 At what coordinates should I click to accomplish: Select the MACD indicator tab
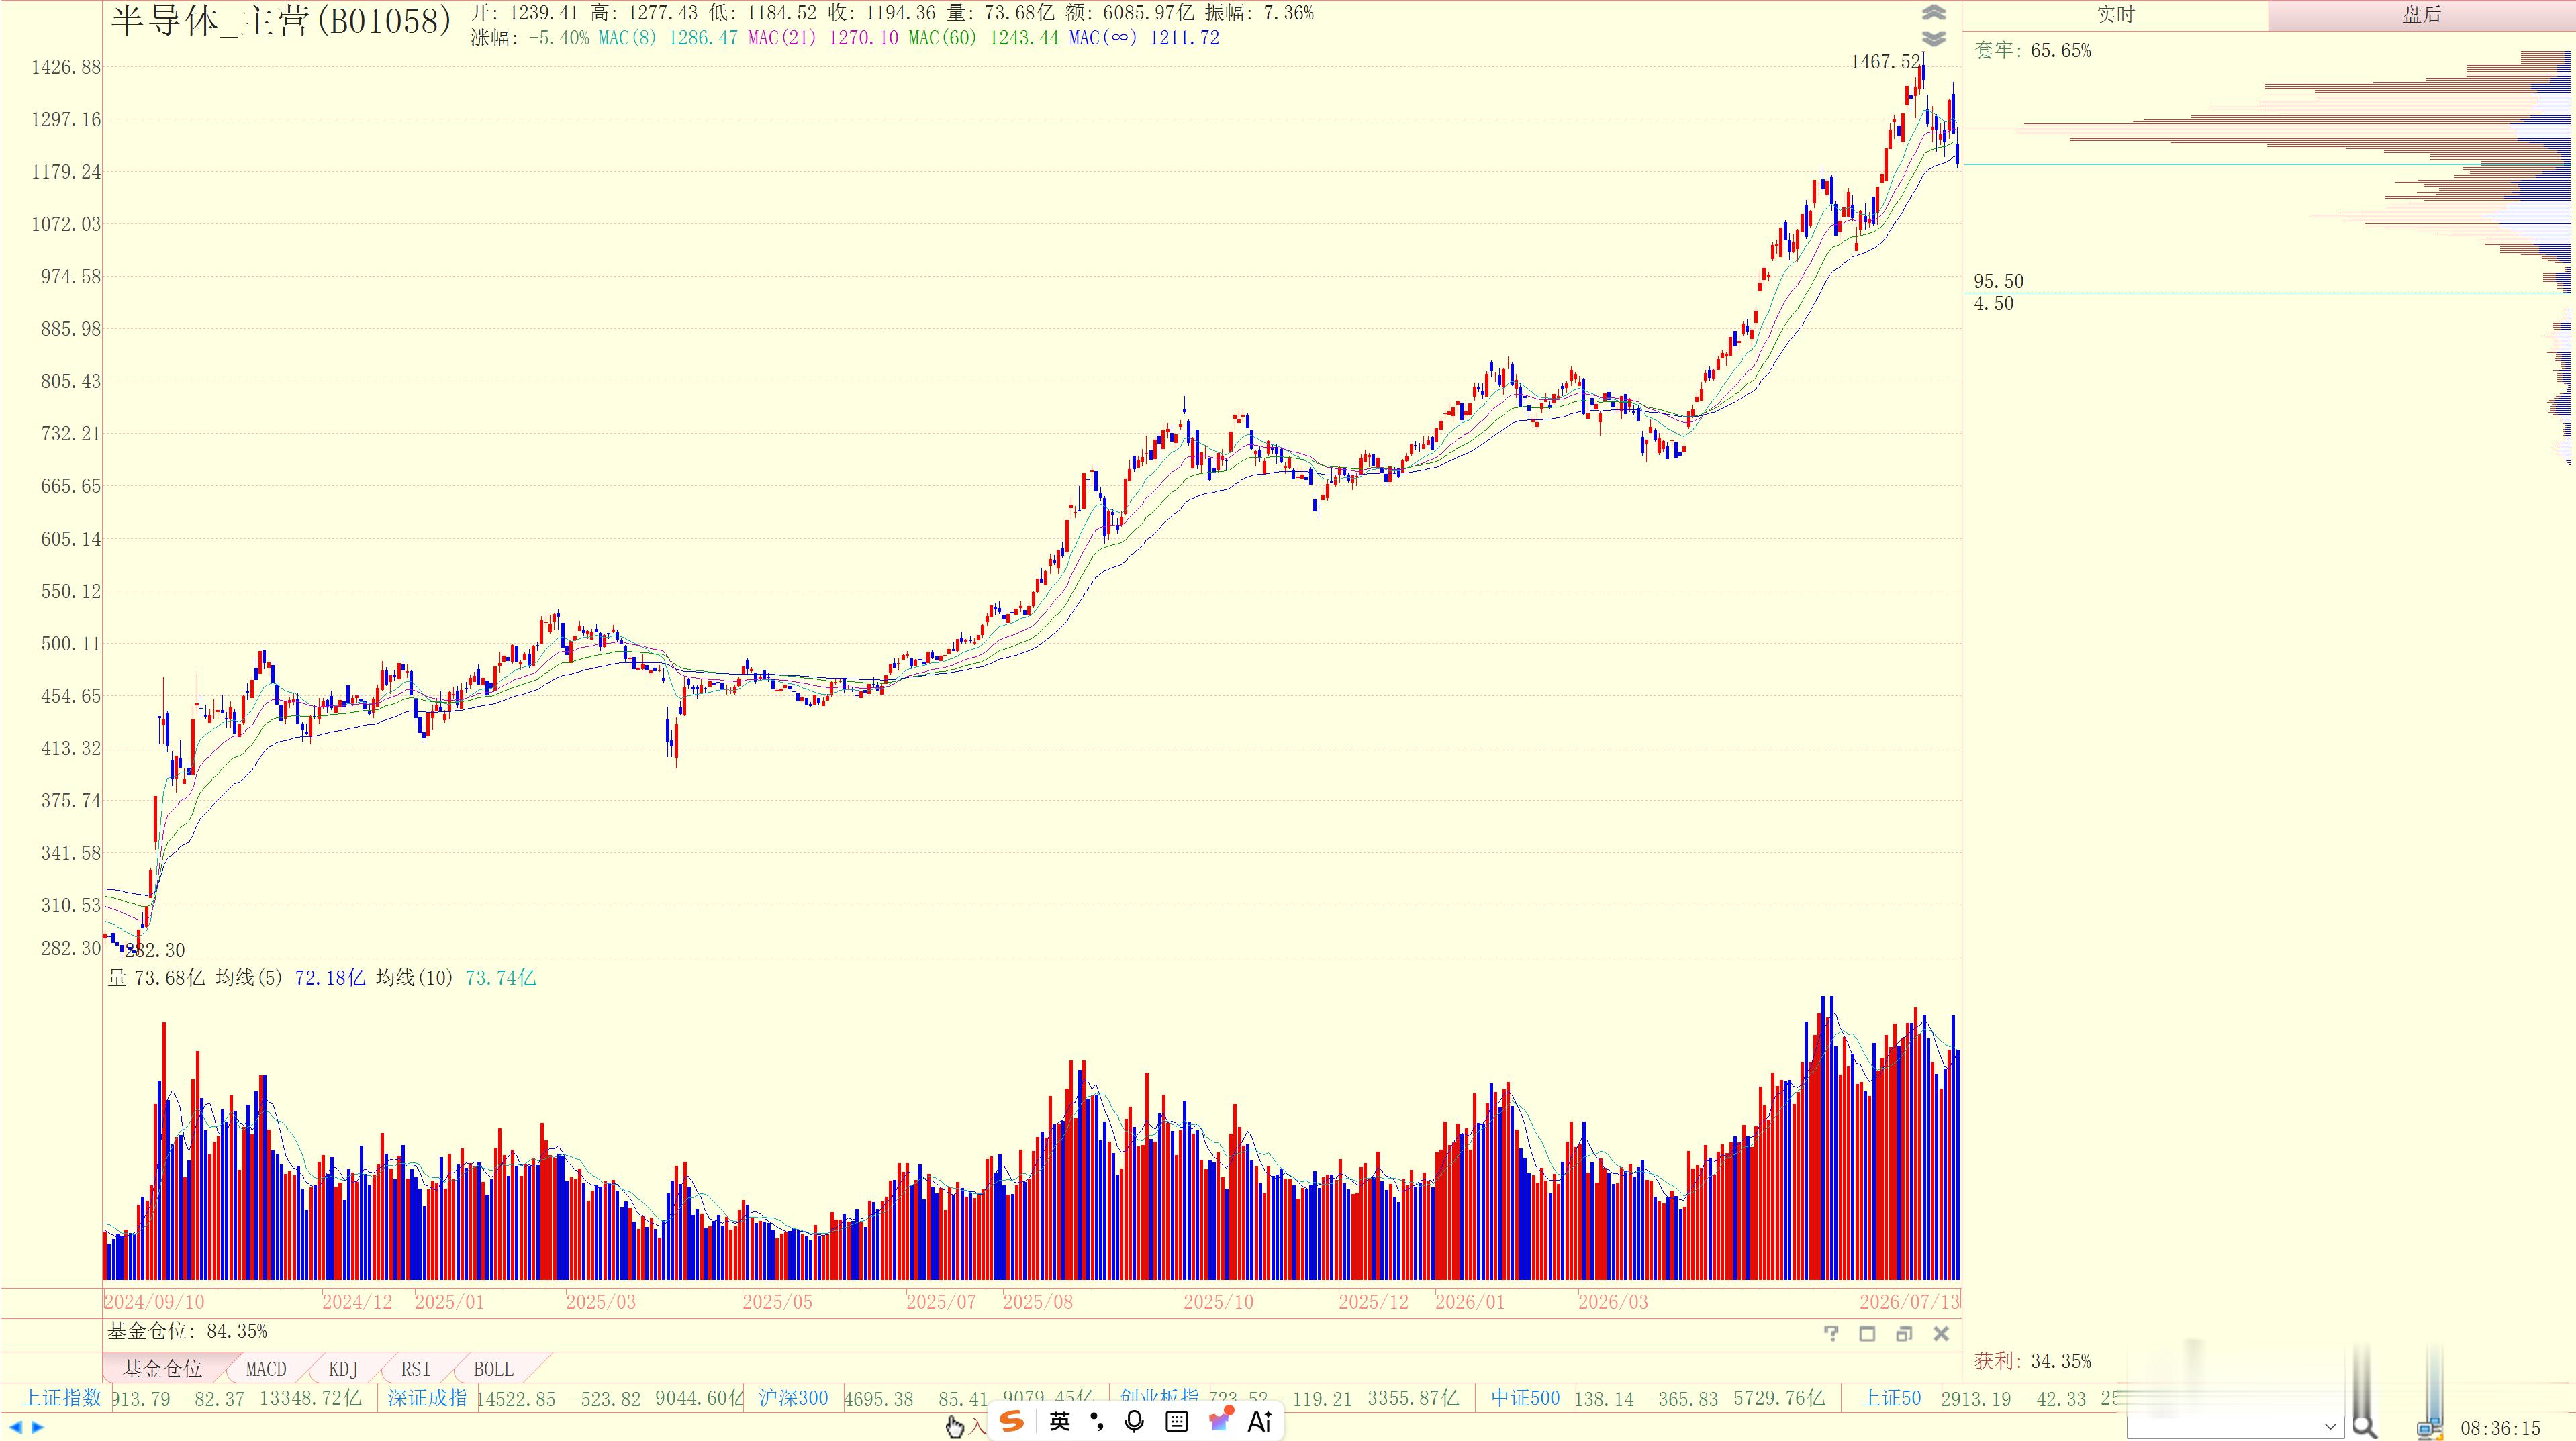266,1368
